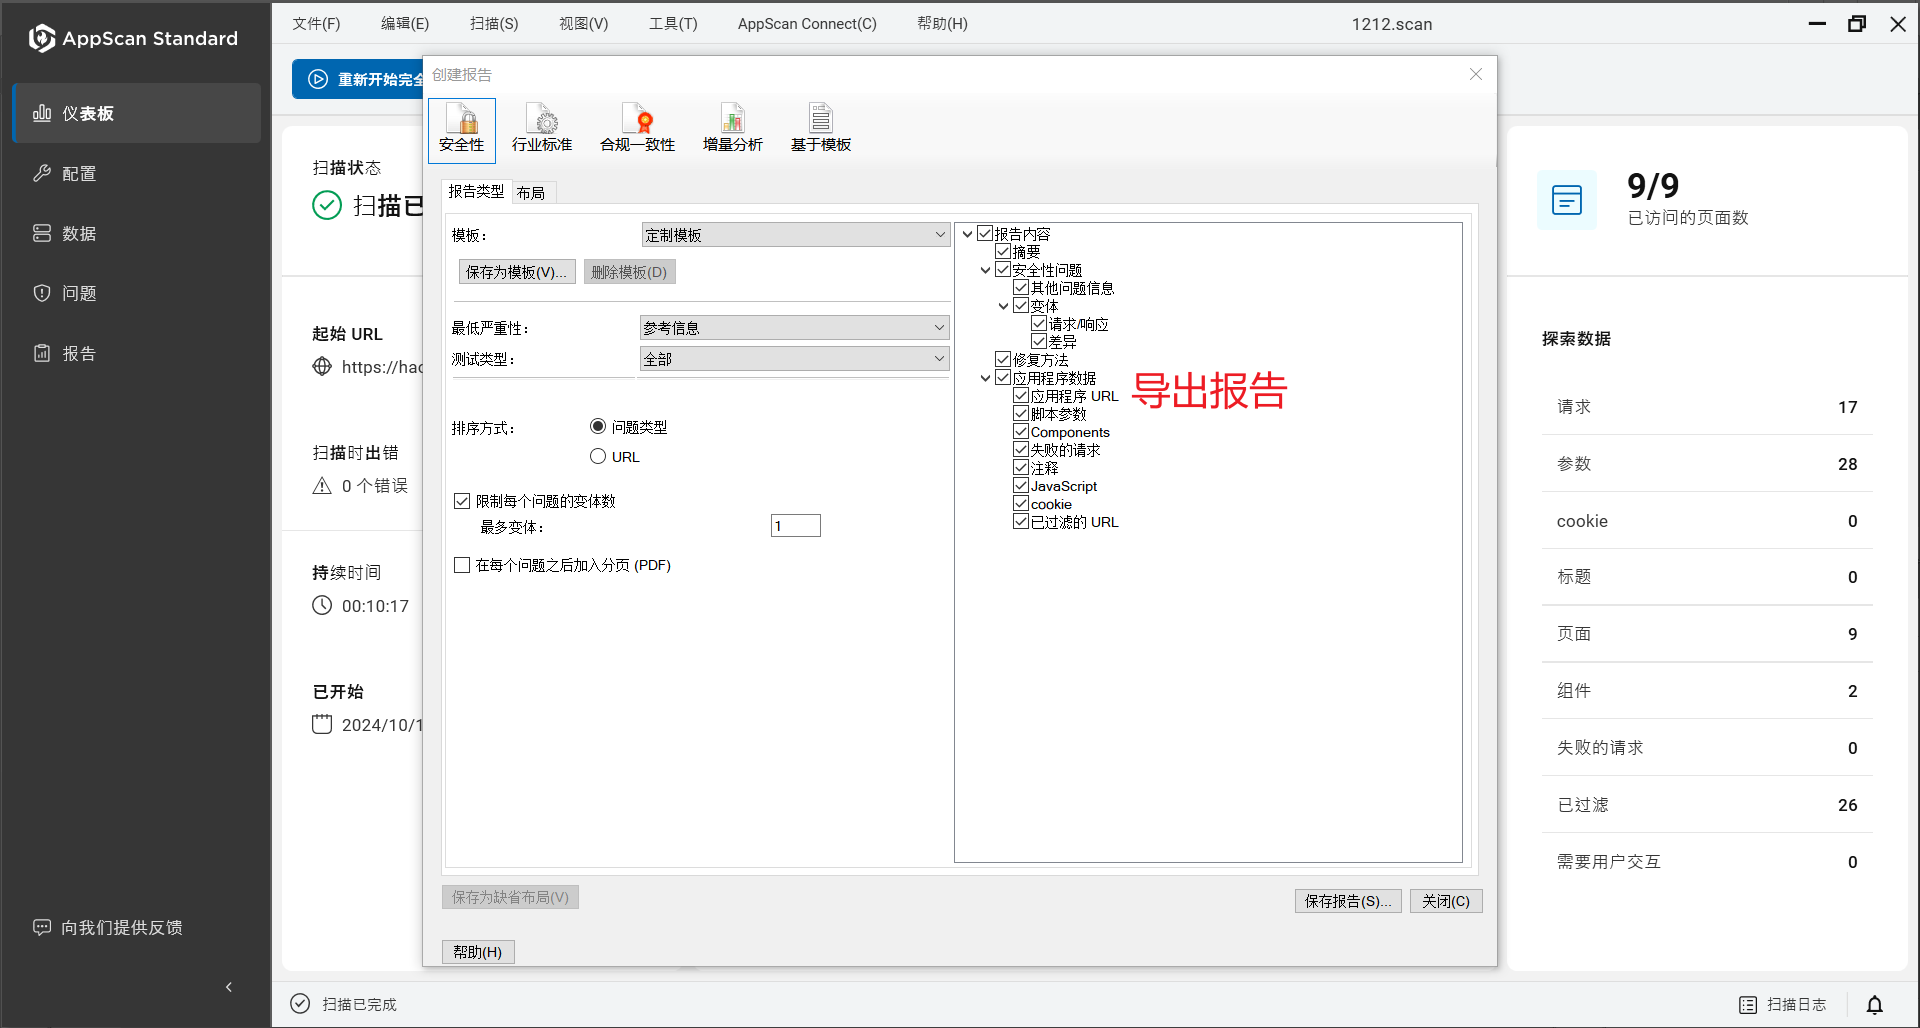Click 保存为缺省布局(V) button
The image size is (1920, 1028).
510,897
